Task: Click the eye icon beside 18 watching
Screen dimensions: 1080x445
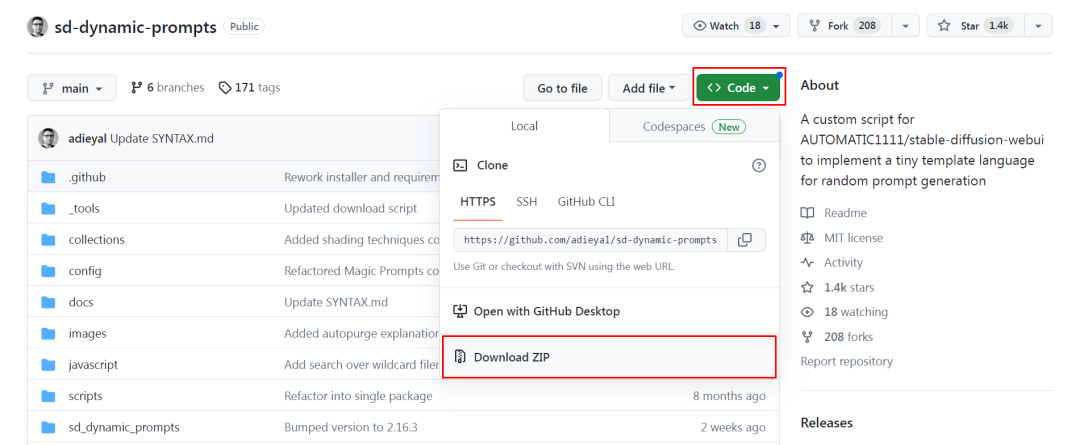Action: pos(807,312)
